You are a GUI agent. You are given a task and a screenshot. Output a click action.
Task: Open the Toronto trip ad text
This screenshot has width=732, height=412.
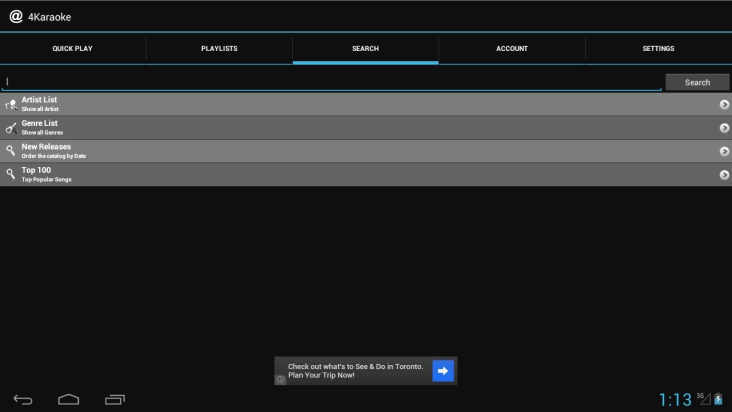tap(356, 371)
